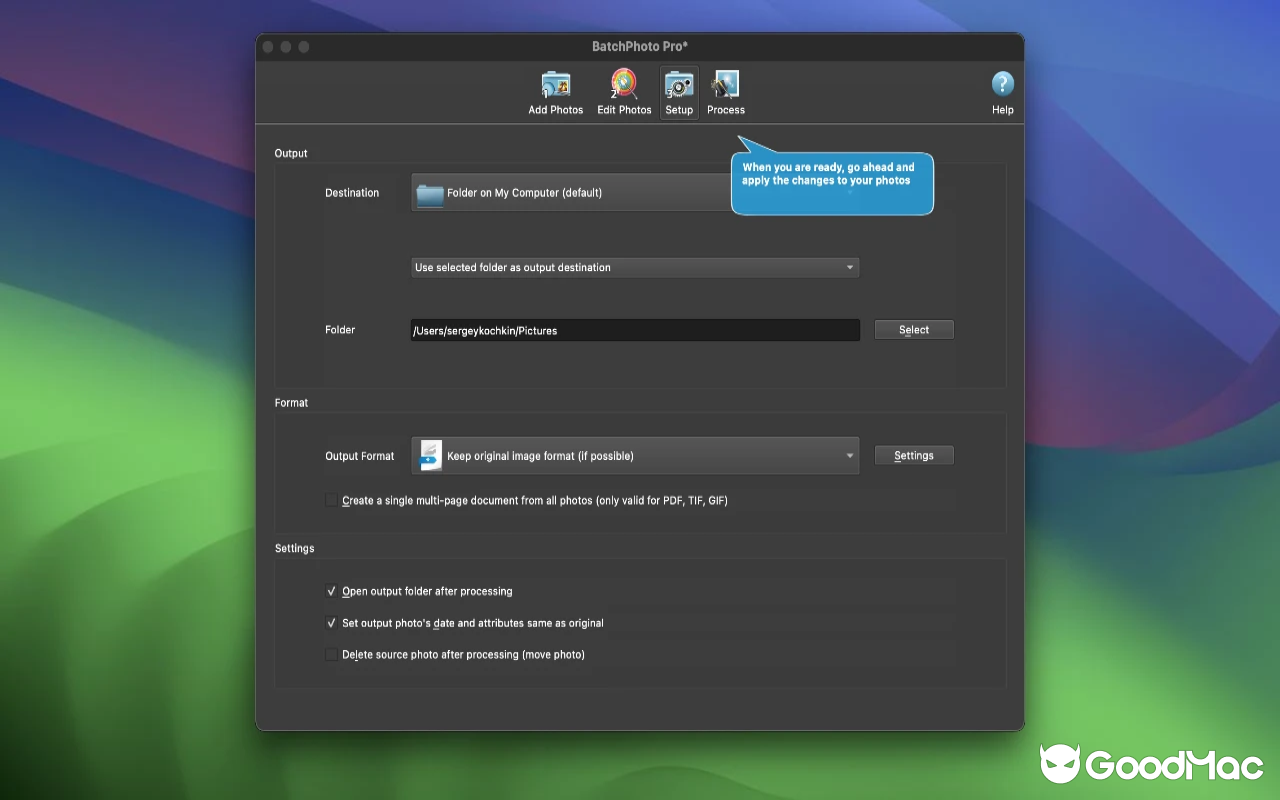Uncheck 'Set output photo's date and attributes'
Image resolution: width=1280 pixels, height=800 pixels.
[x=331, y=623]
